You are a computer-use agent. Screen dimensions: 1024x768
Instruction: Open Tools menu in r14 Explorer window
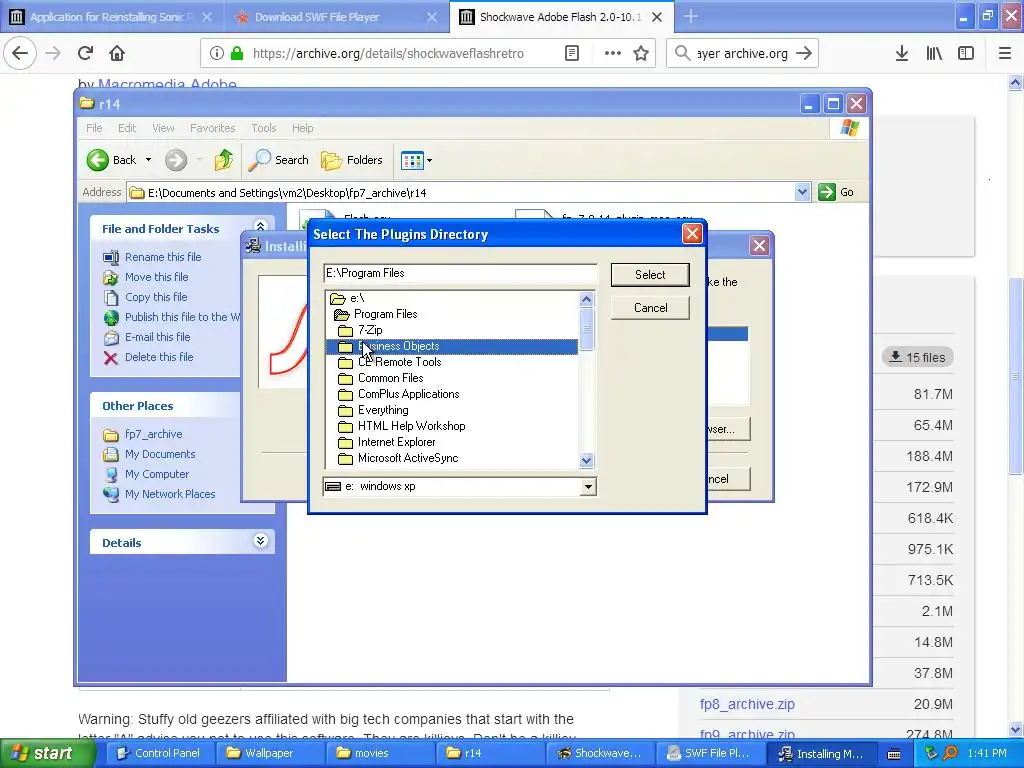coord(264,128)
